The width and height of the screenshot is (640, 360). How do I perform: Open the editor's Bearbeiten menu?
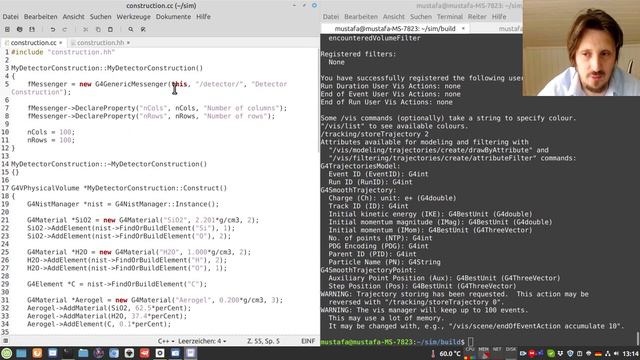[x=40, y=17]
